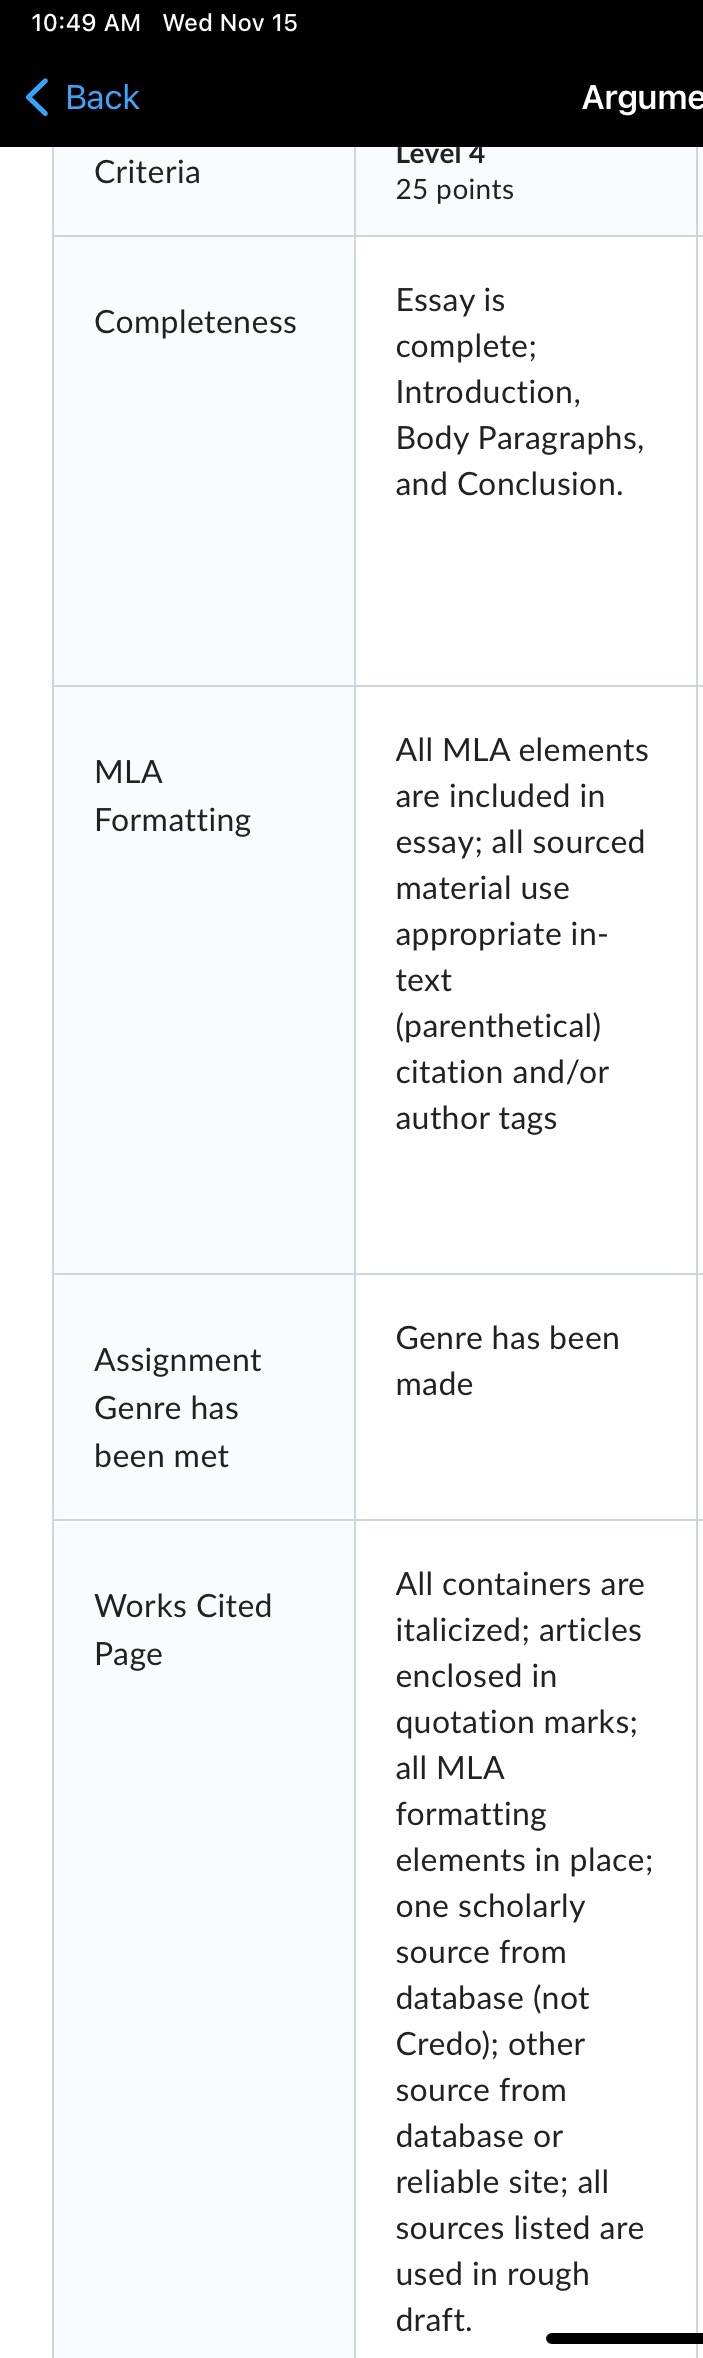The width and height of the screenshot is (703, 2358).
Task: Tap the sources listed are used text
Action: pyautogui.click(x=519, y=2250)
